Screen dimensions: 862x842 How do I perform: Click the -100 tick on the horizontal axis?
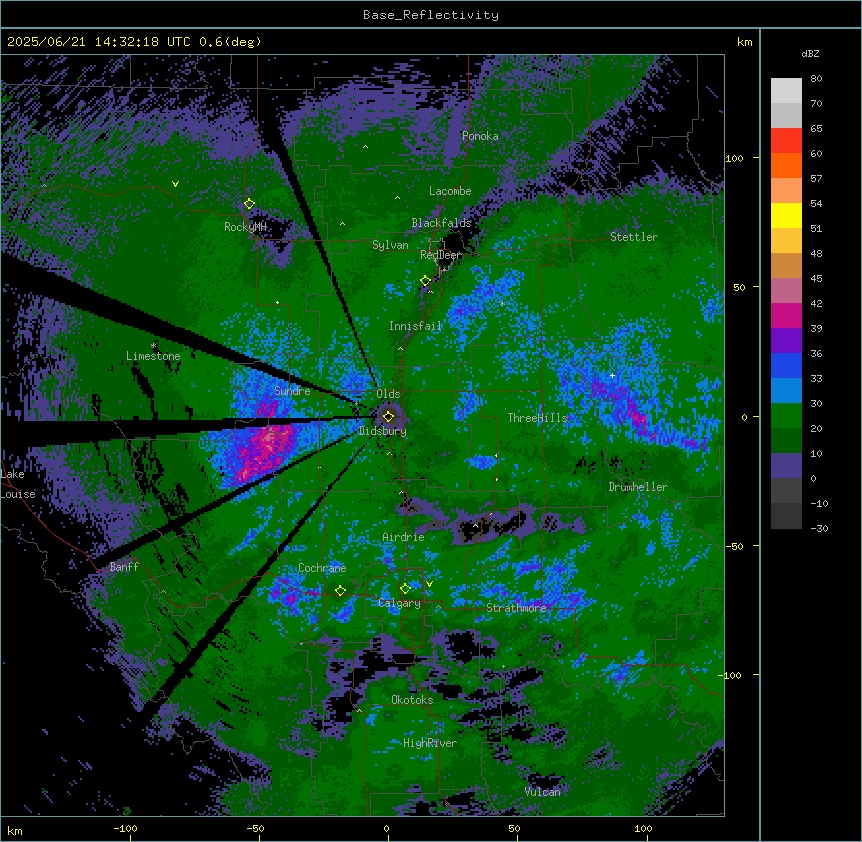click(126, 828)
